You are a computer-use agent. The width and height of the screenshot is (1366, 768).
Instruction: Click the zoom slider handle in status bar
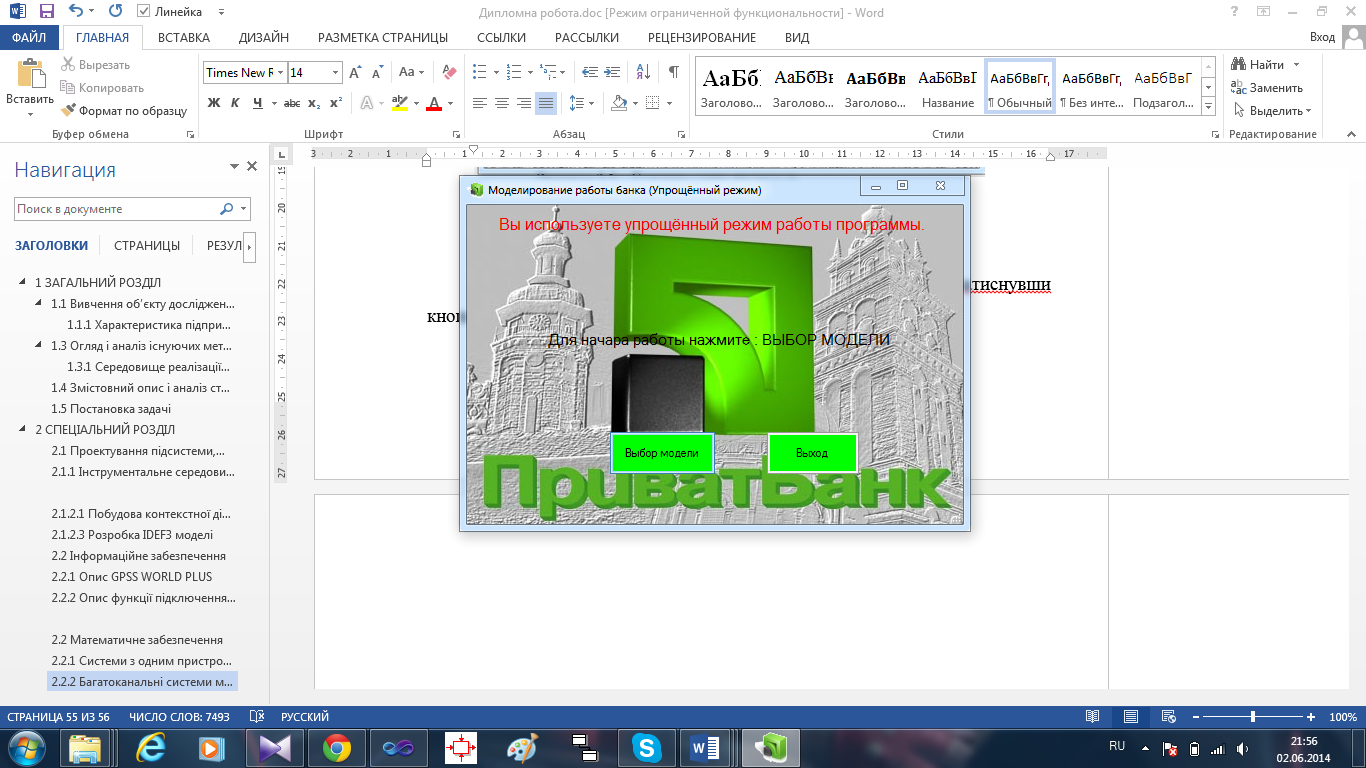tap(1253, 717)
